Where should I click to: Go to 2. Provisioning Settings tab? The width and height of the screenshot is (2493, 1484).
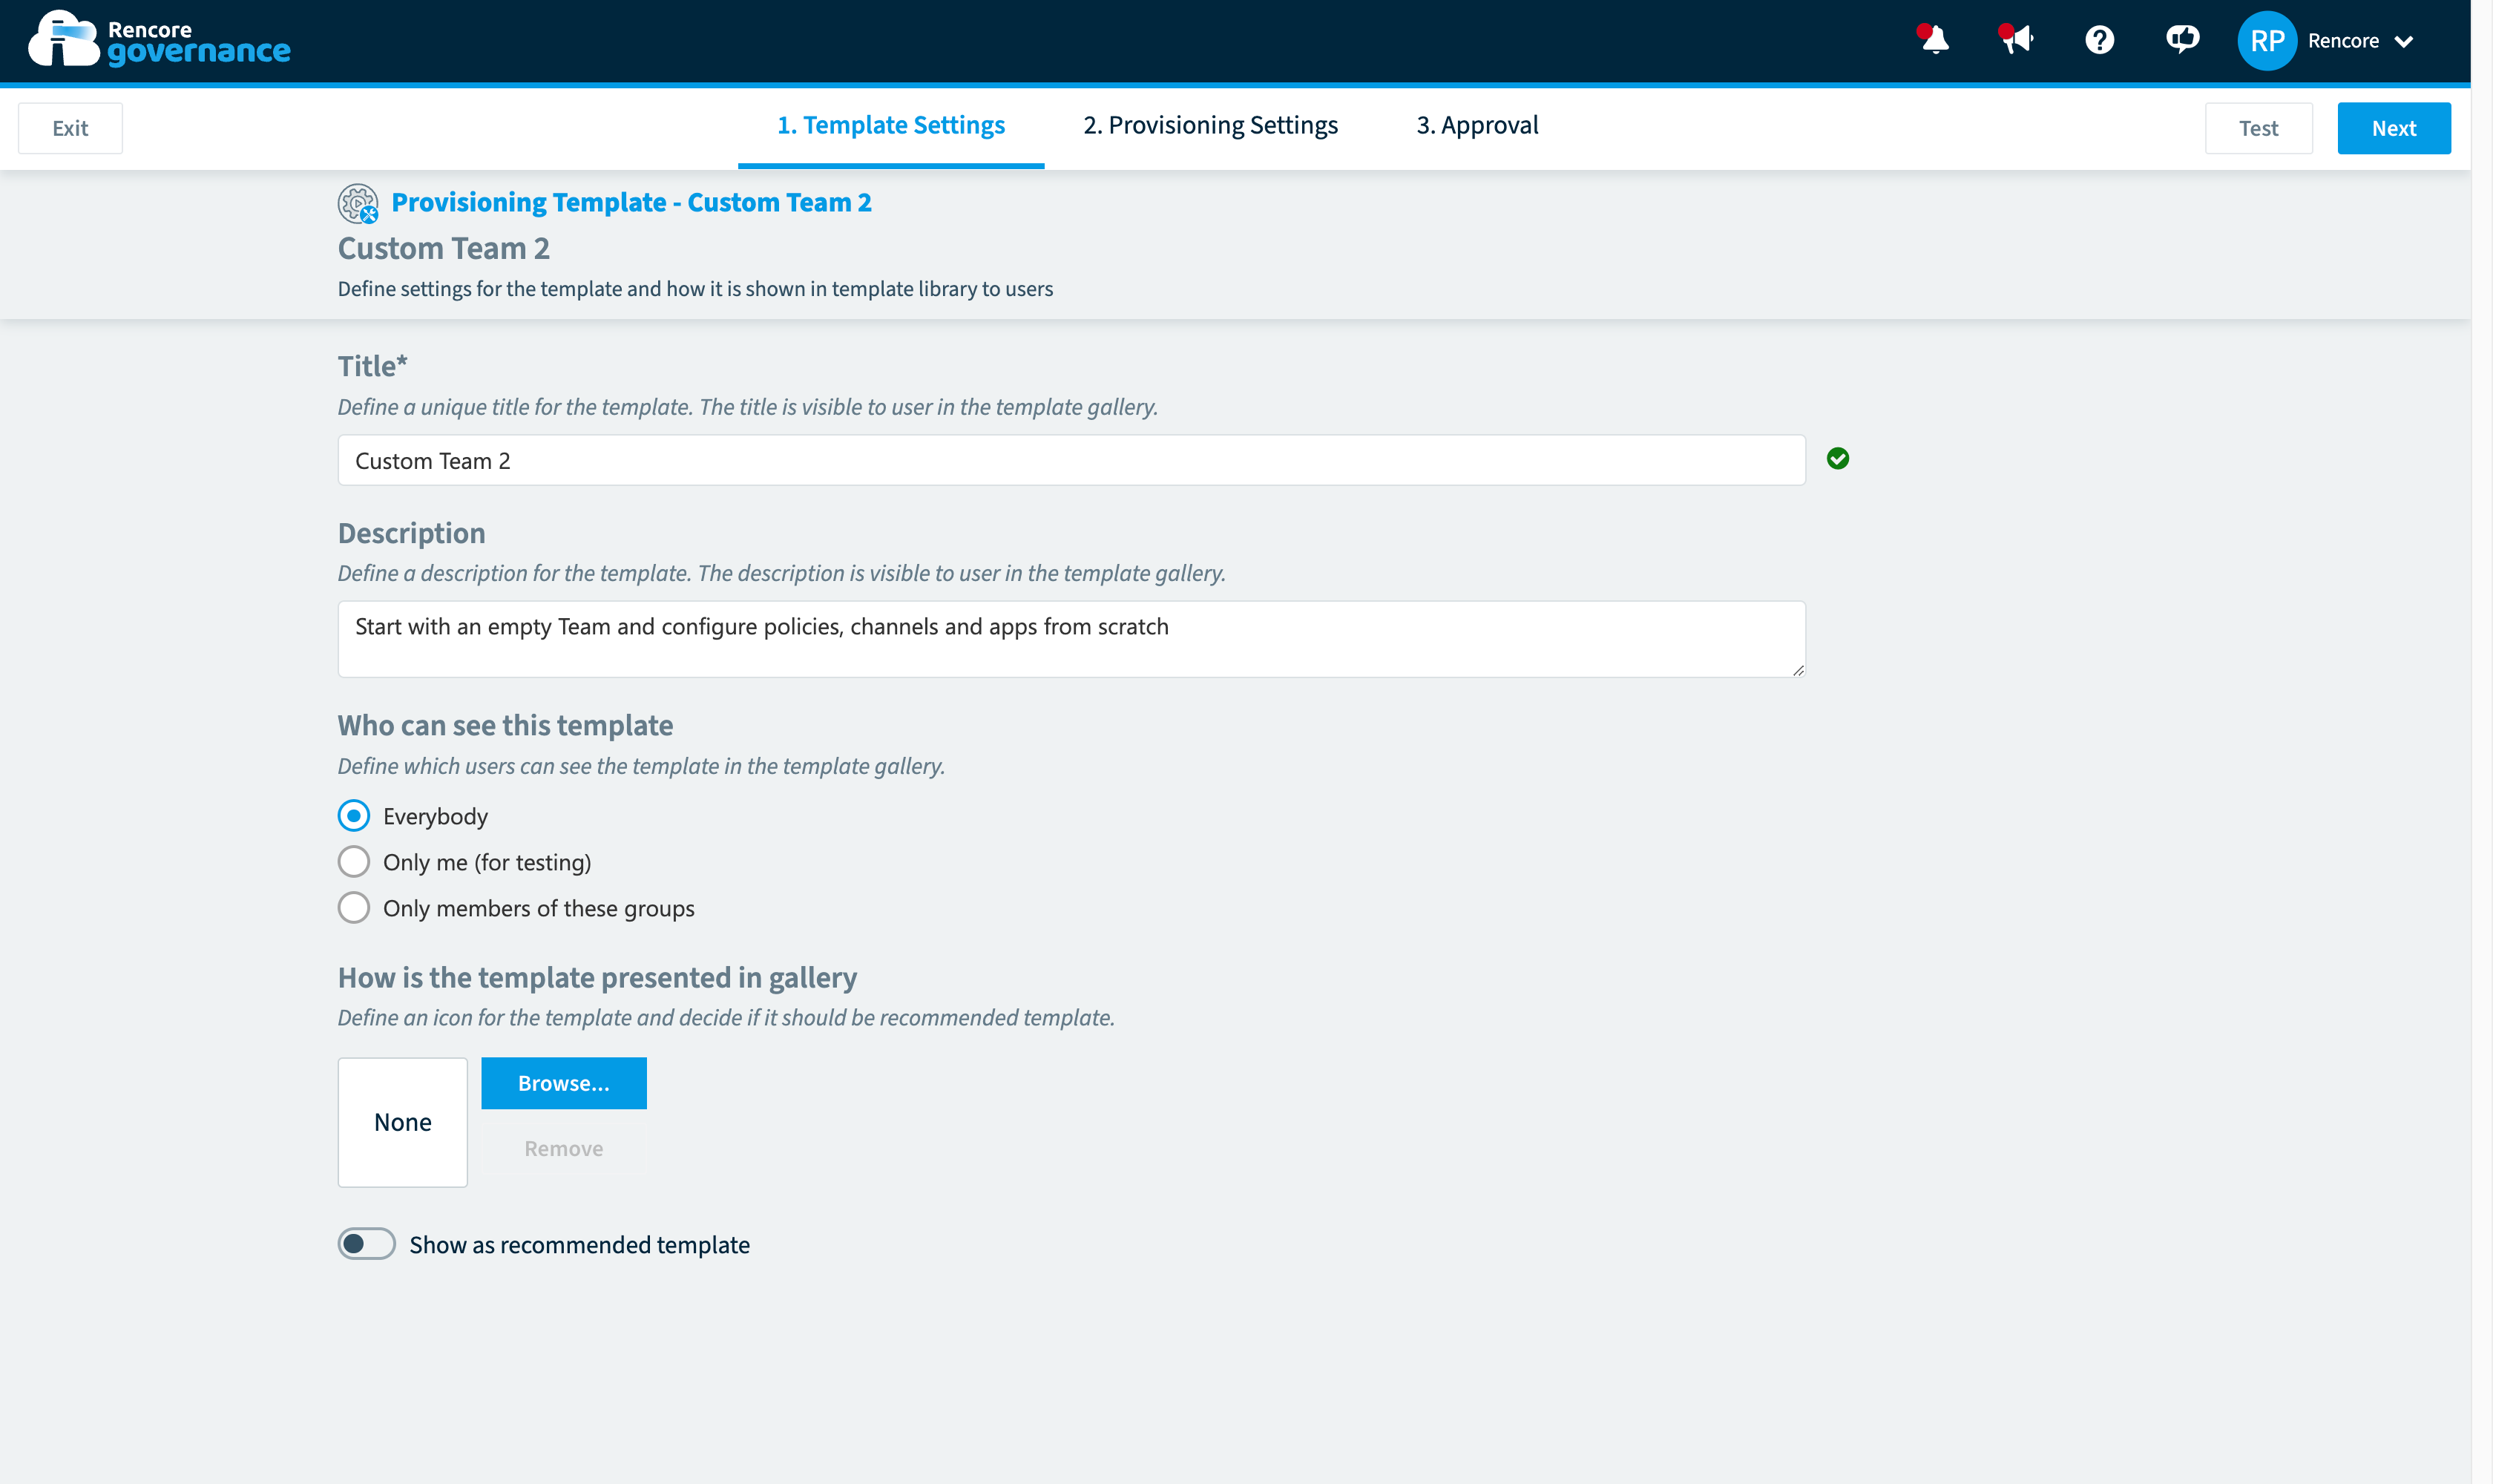pos(1210,125)
